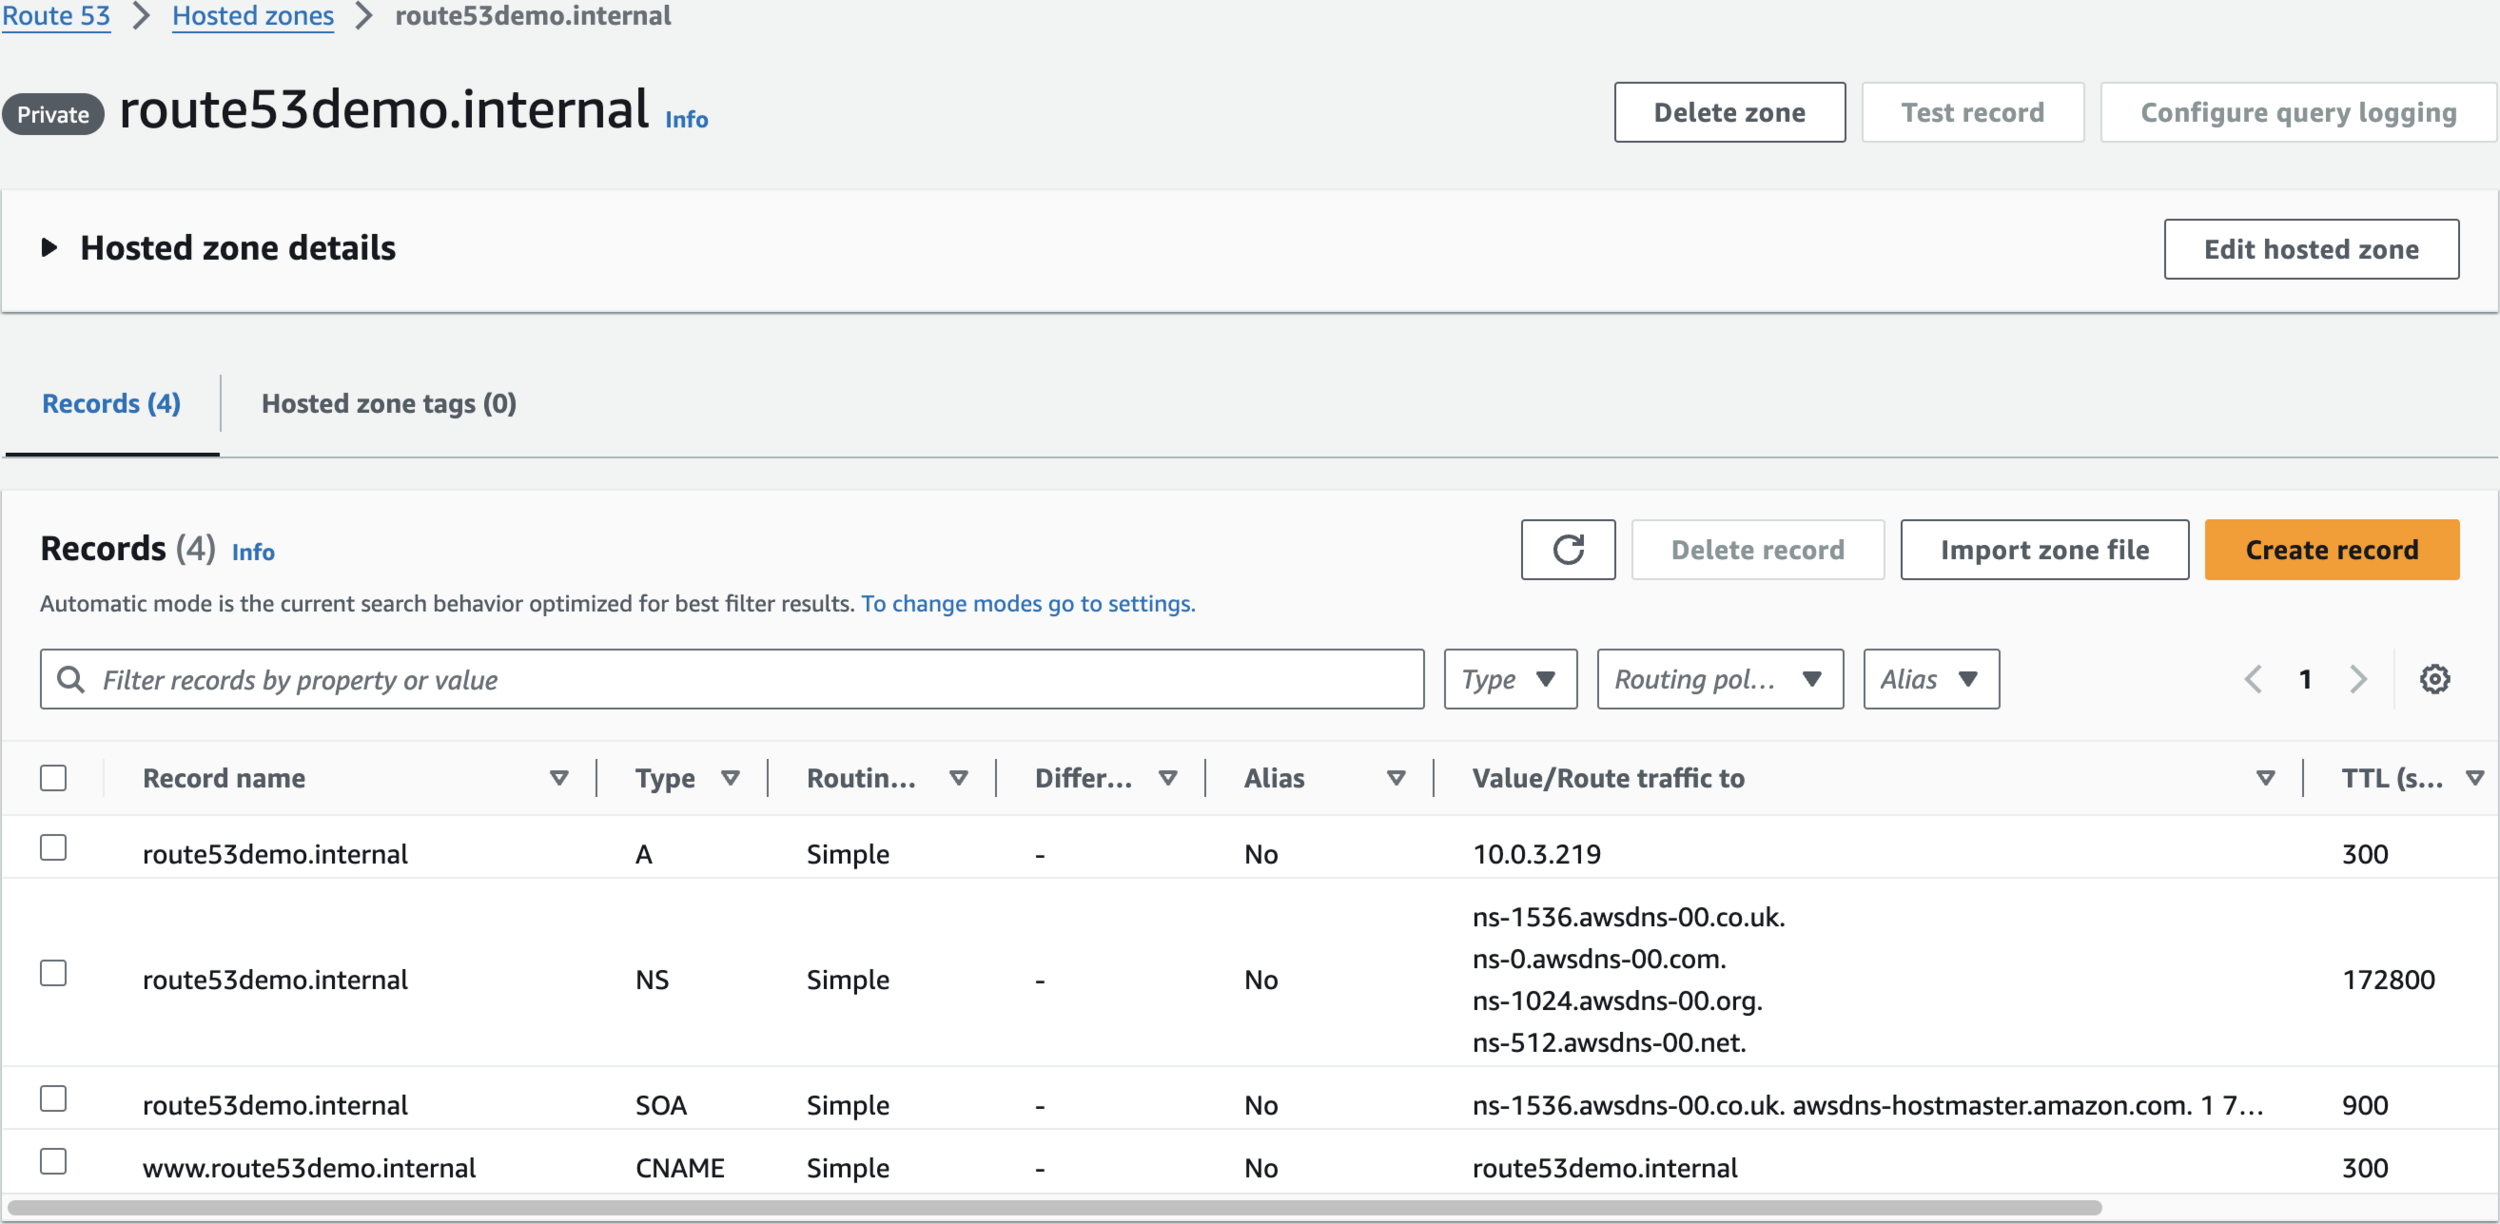Image resolution: width=2500 pixels, height=1224 pixels.
Task: Go to next page arrow
Action: point(2358,679)
